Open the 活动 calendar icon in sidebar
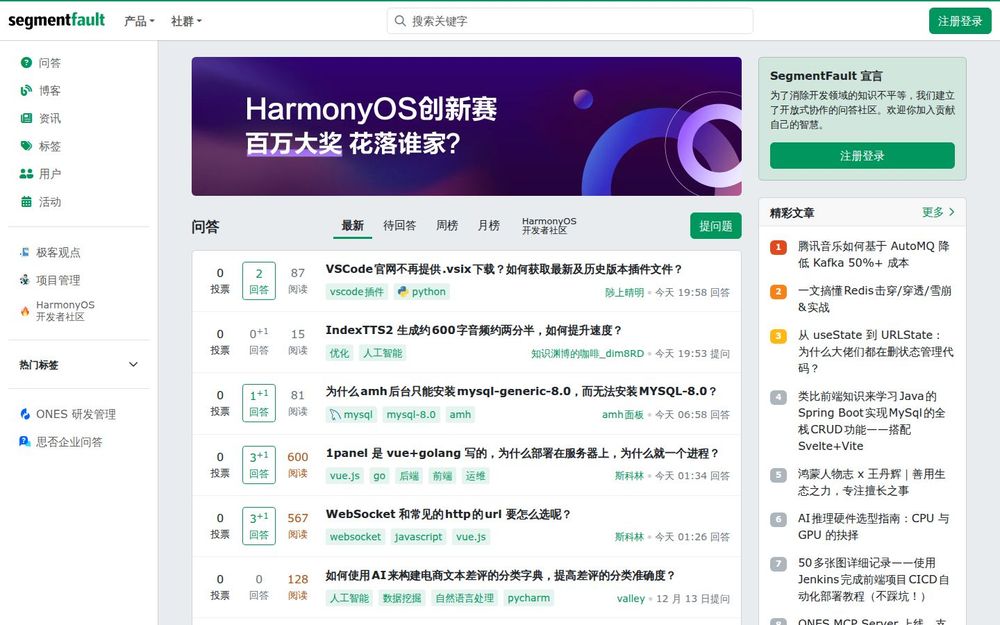This screenshot has width=1000, height=625. point(26,202)
